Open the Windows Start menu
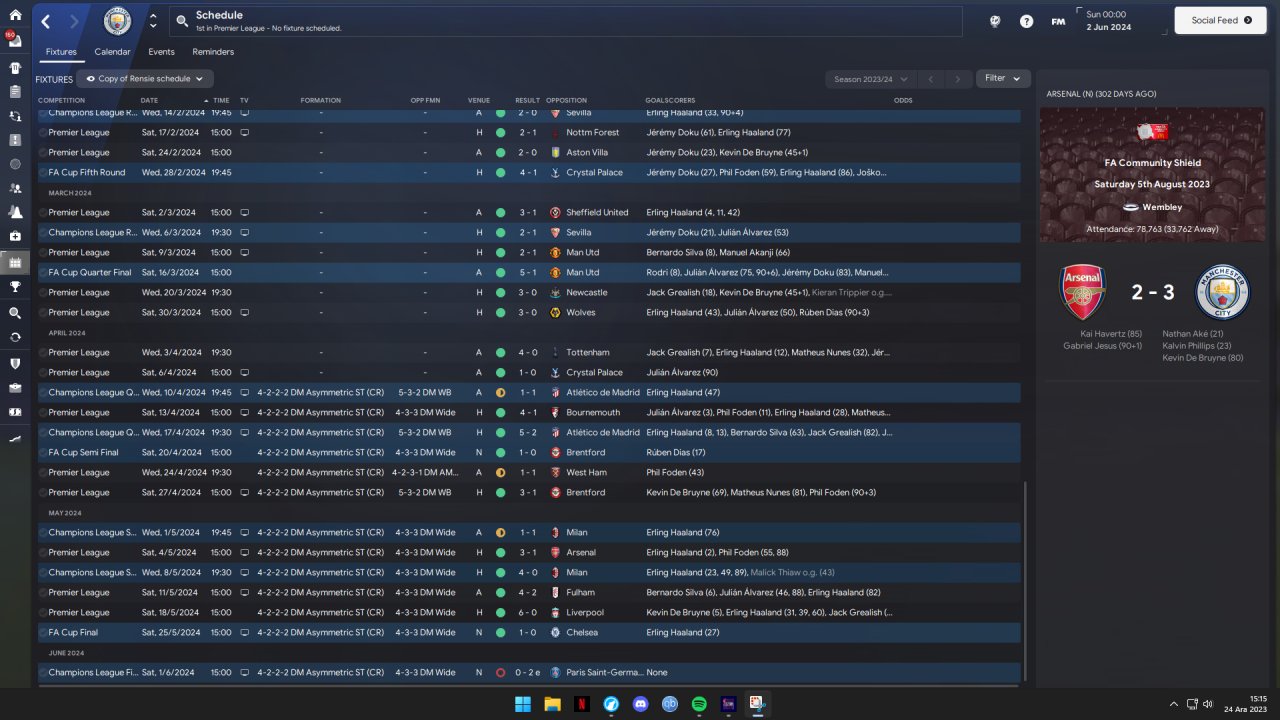The image size is (1280, 720). pyautogui.click(x=522, y=704)
